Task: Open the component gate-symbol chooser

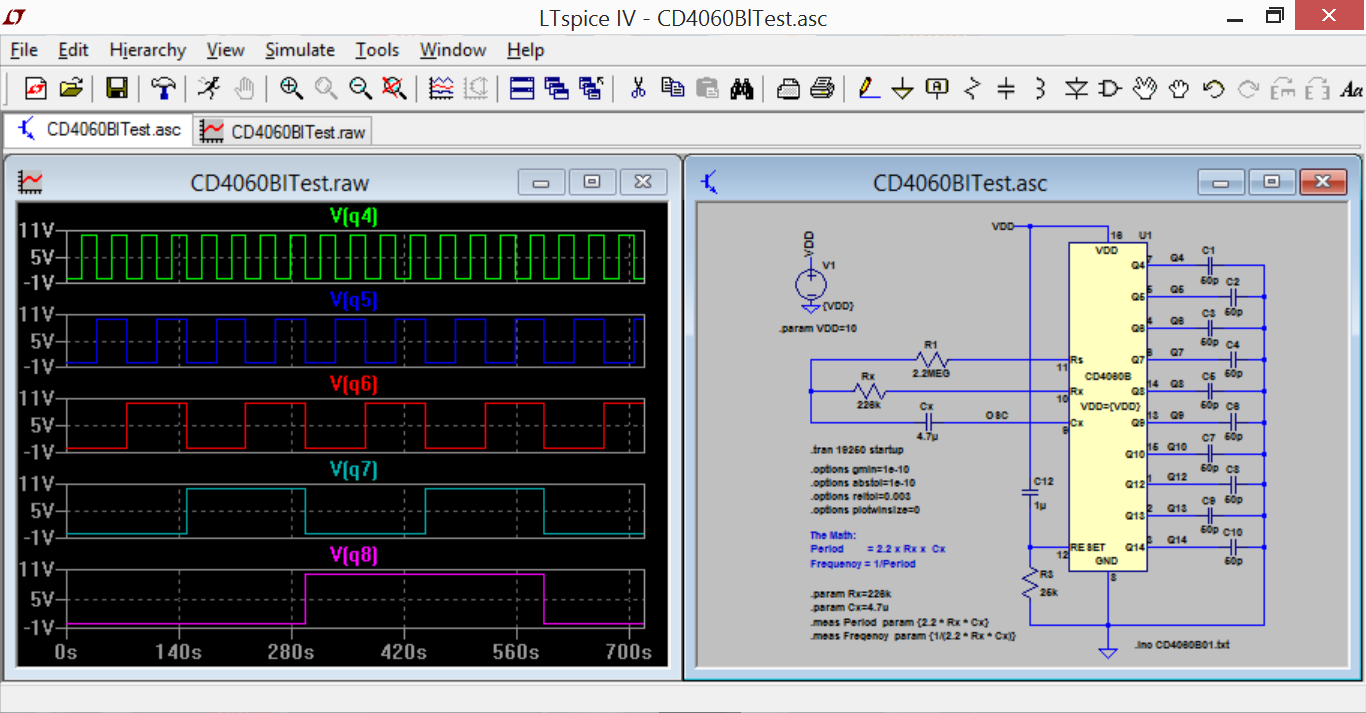Action: coord(1110,89)
